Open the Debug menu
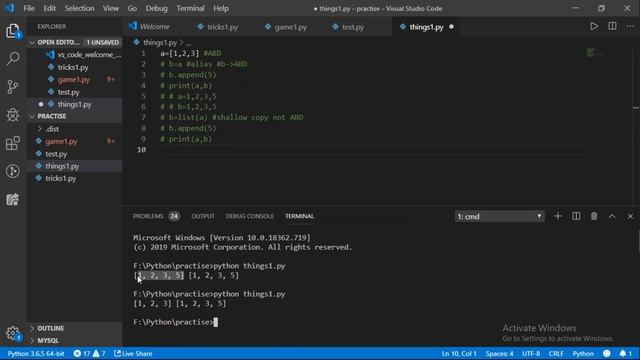 (156, 8)
